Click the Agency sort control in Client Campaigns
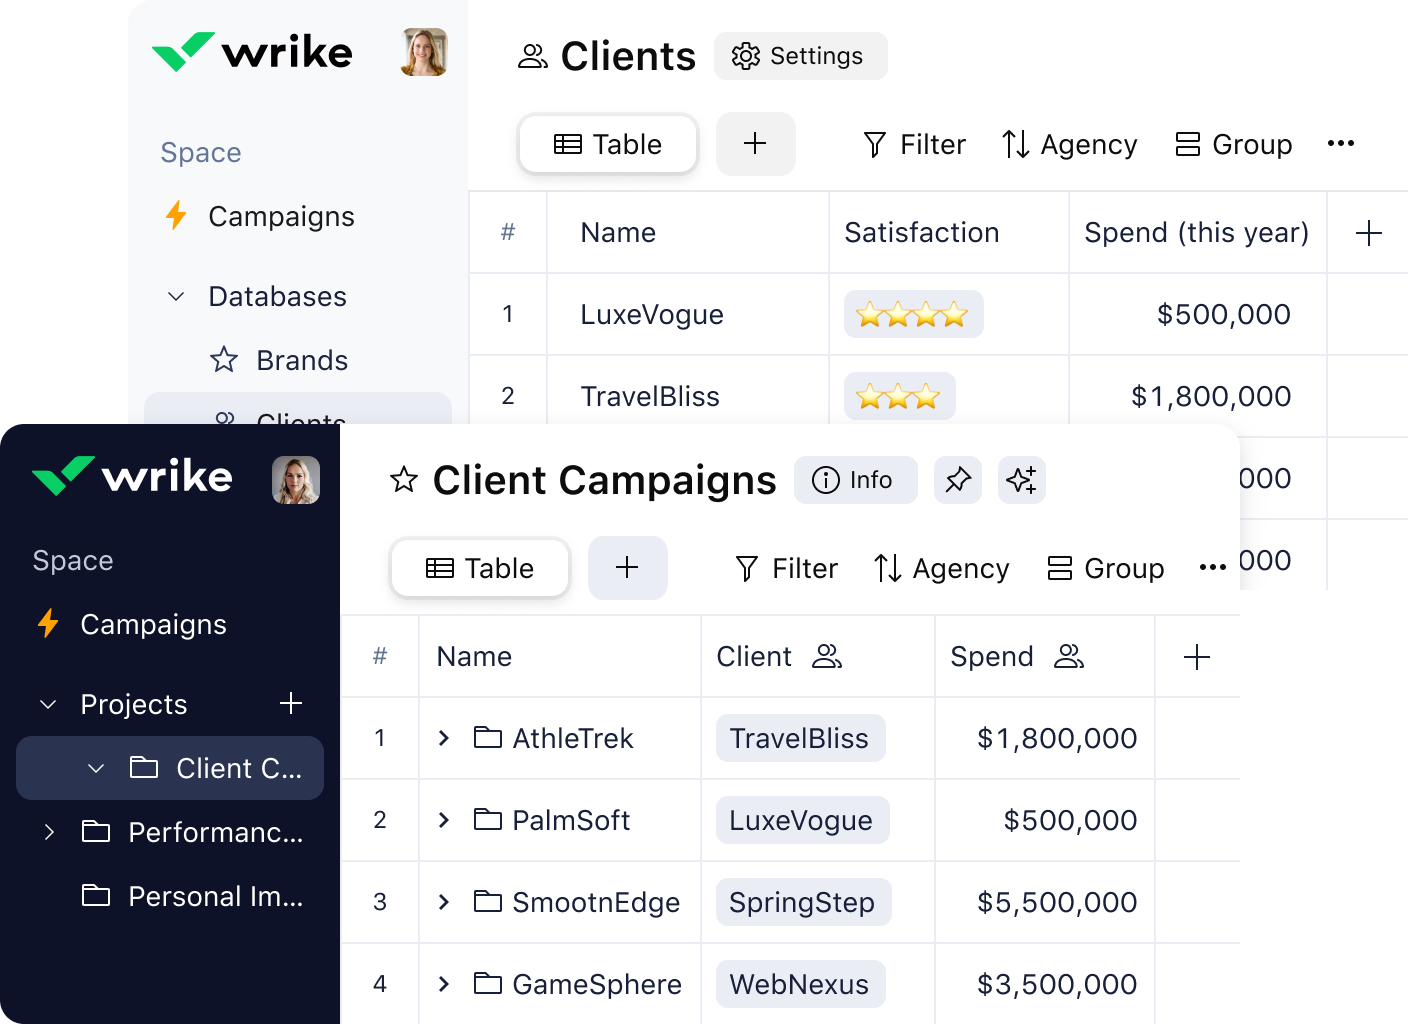1408x1024 pixels. [941, 569]
